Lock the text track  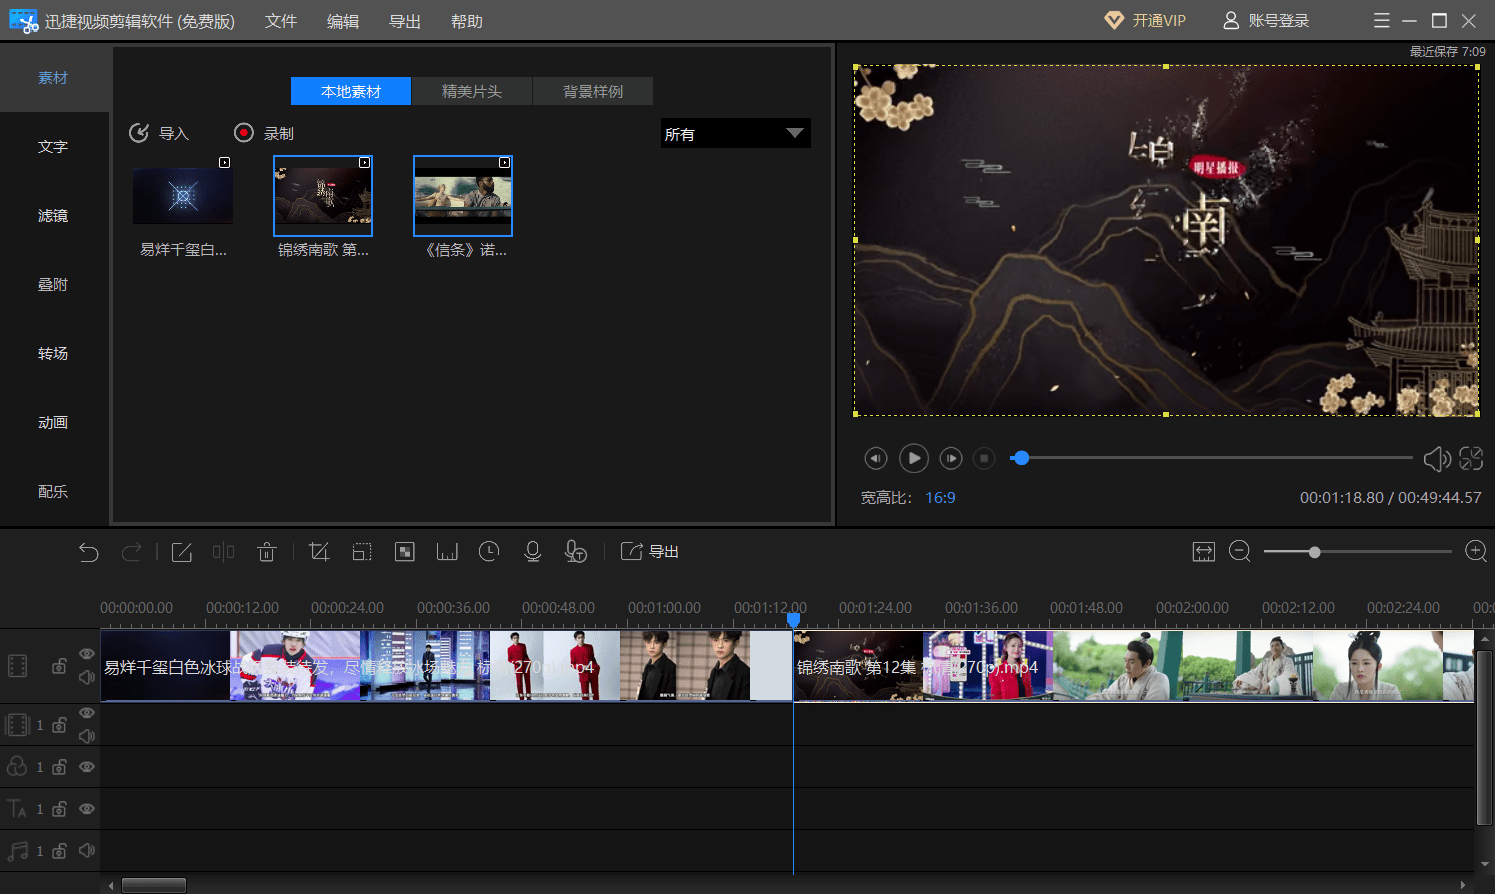(60, 809)
